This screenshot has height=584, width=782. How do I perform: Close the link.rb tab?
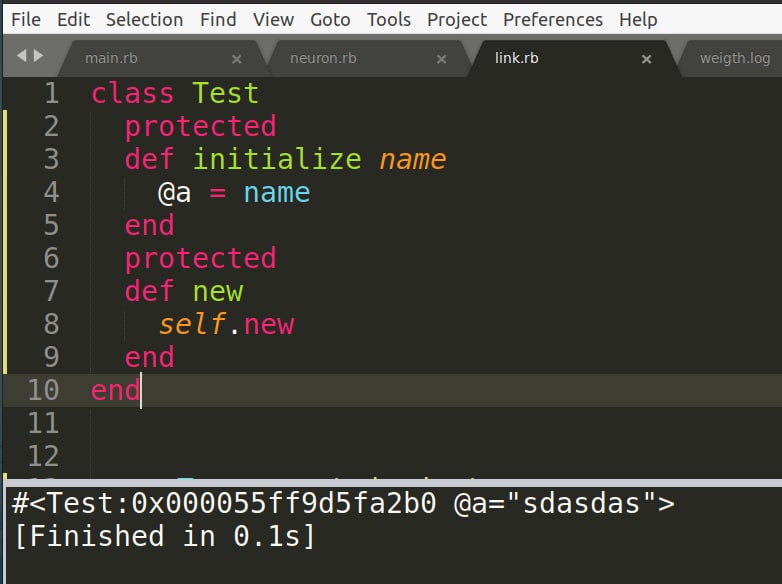646,59
